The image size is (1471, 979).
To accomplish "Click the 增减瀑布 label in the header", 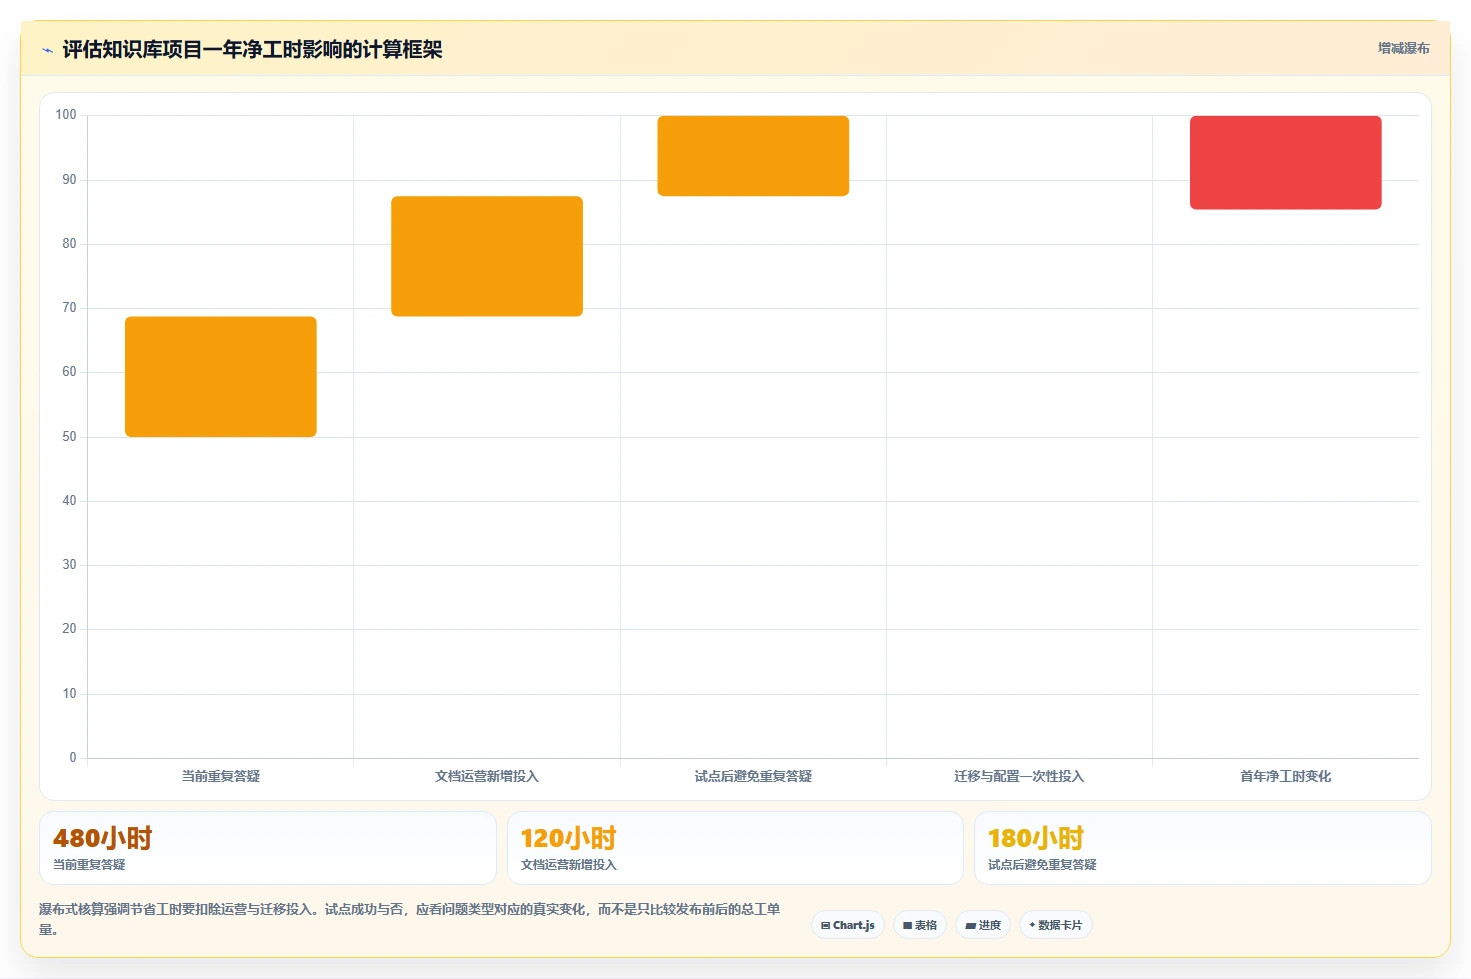I will [1403, 48].
